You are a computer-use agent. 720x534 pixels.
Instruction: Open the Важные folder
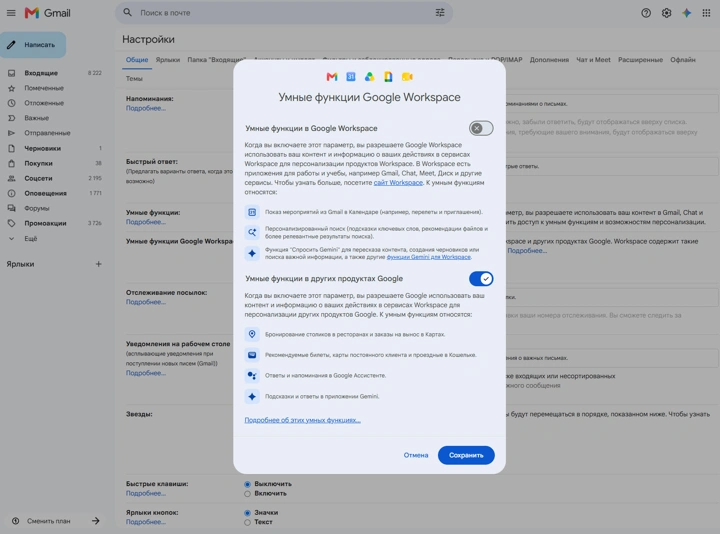point(55,118)
